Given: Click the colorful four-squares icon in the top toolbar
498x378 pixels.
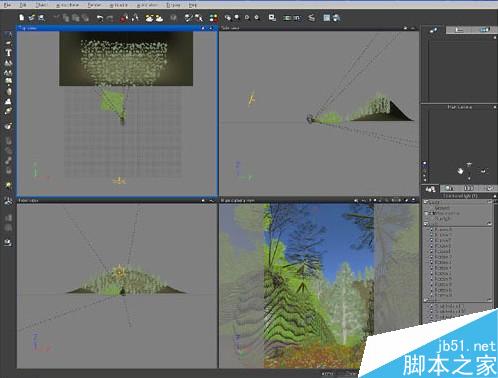Looking at the screenshot, I should pyautogui.click(x=213, y=18).
